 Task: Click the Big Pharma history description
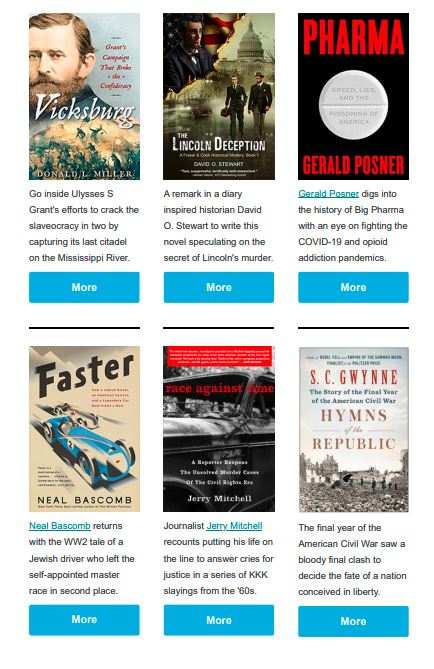click(353, 226)
